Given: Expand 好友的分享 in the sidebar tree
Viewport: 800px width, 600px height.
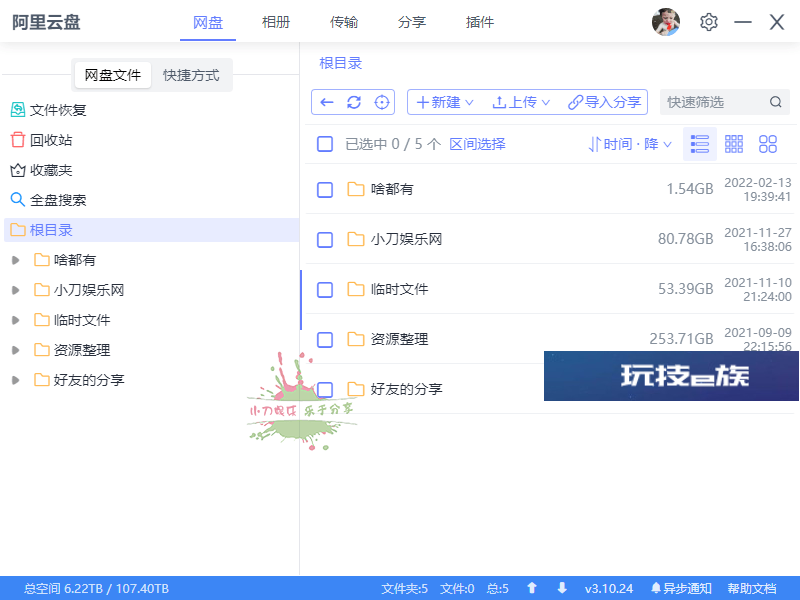Looking at the screenshot, I should [x=15, y=380].
